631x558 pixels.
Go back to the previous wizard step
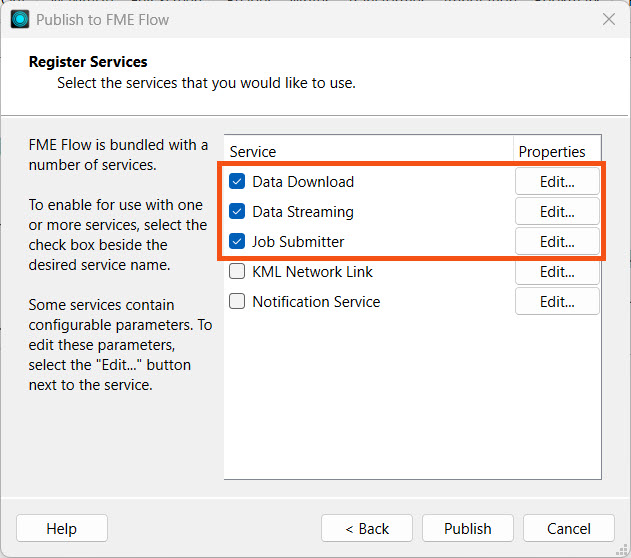(x=367, y=528)
